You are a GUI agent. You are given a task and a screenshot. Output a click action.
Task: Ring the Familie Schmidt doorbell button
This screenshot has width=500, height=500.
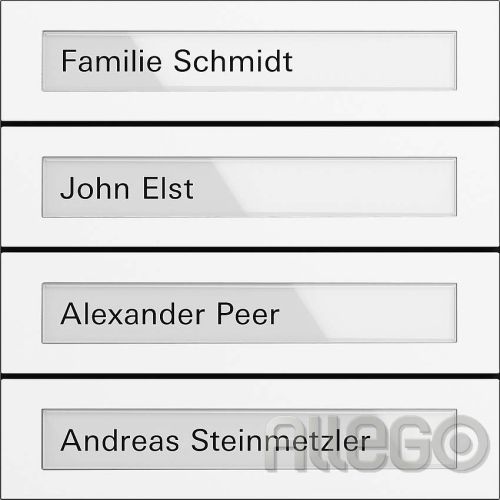250,61
